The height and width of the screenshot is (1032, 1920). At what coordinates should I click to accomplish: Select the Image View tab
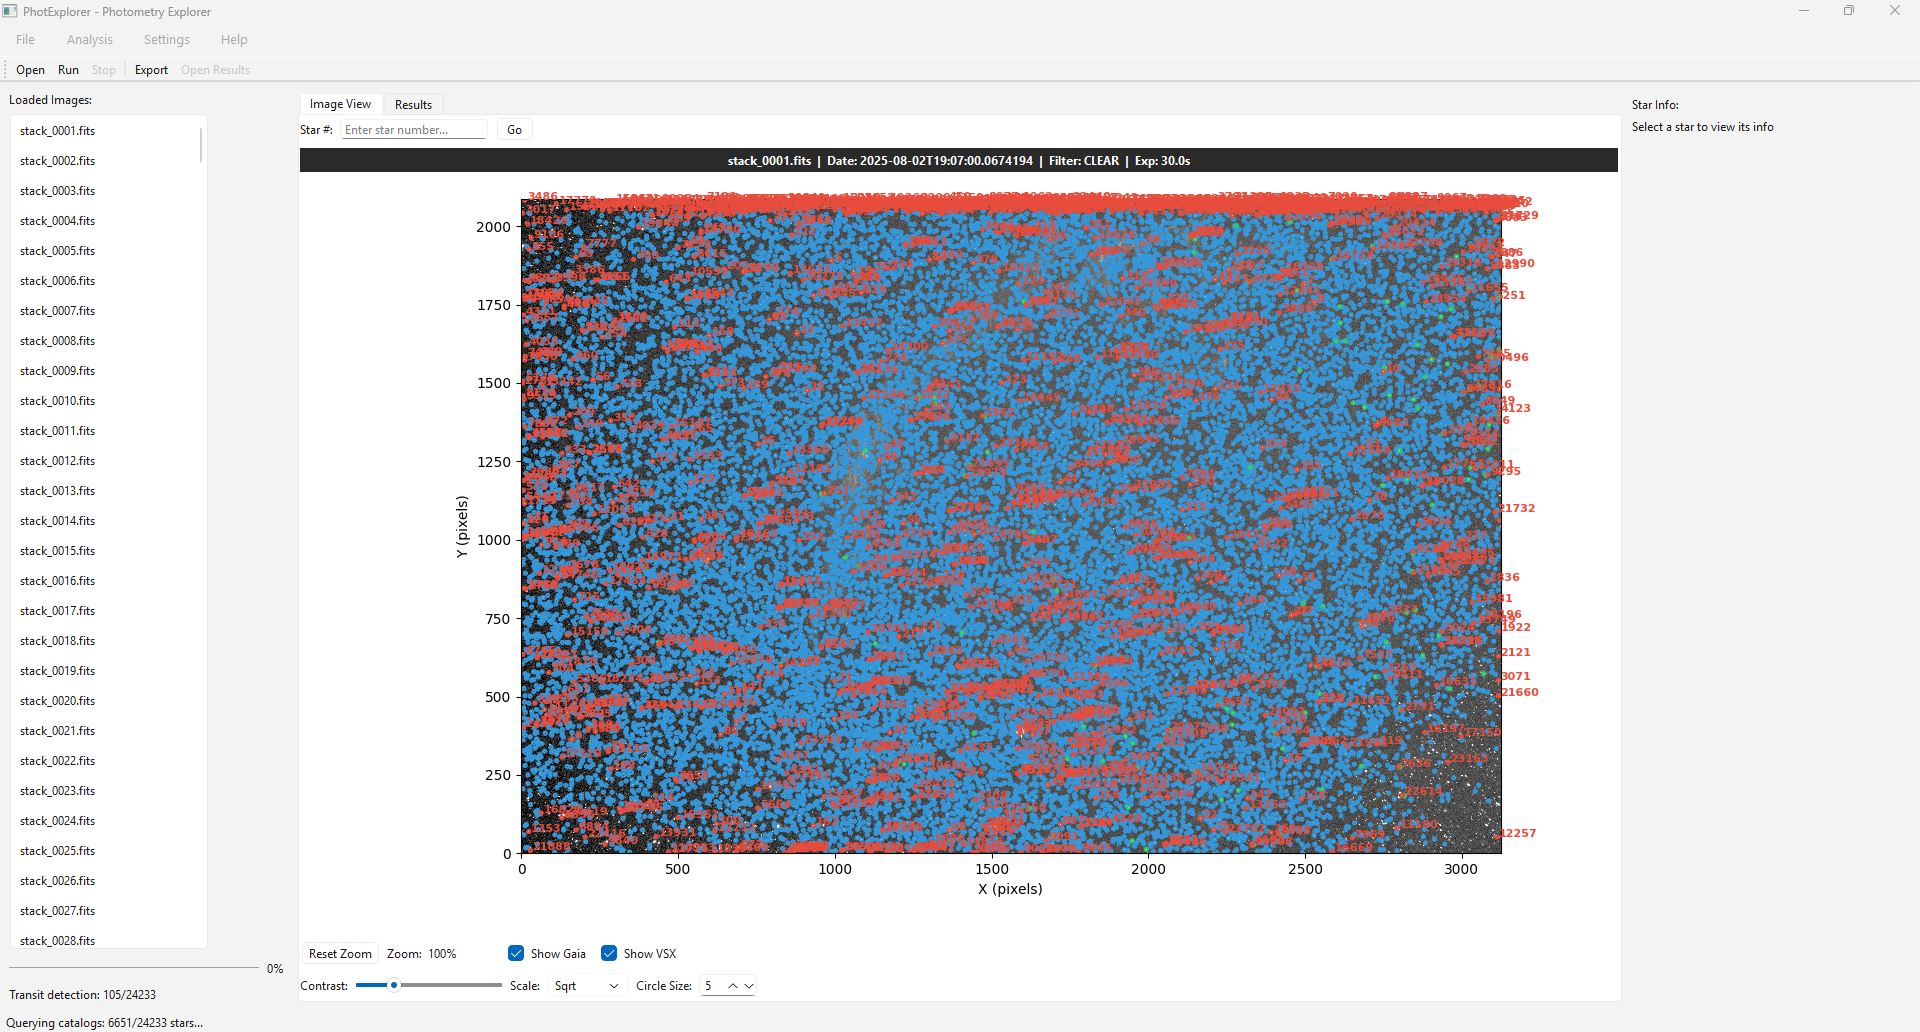(340, 104)
